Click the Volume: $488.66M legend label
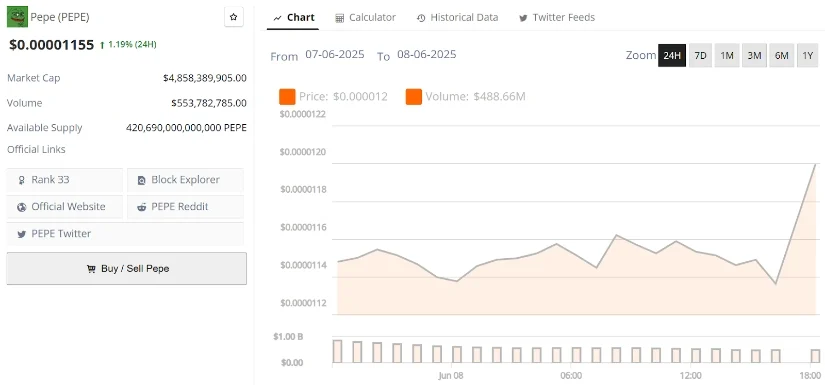825x385 pixels. pos(476,97)
